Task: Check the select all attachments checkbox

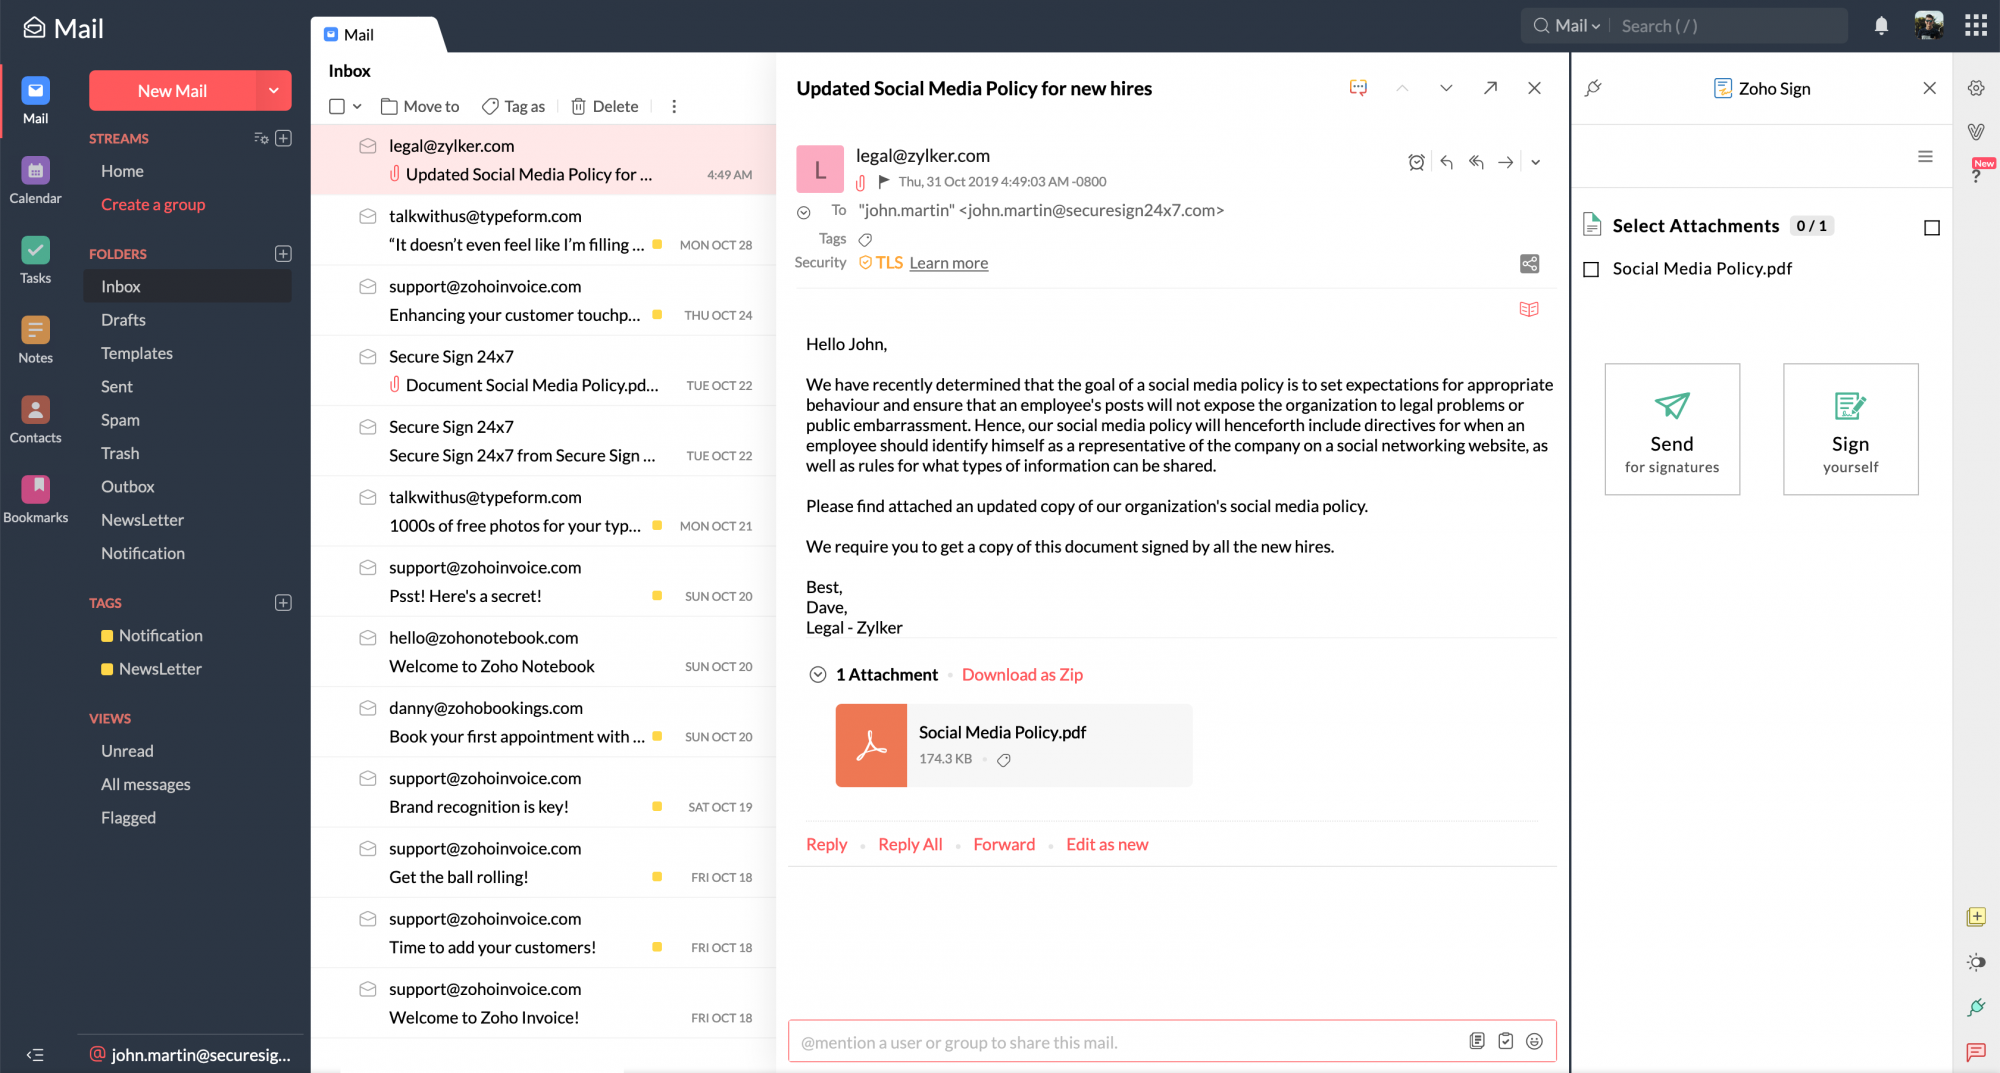Action: [x=1932, y=228]
